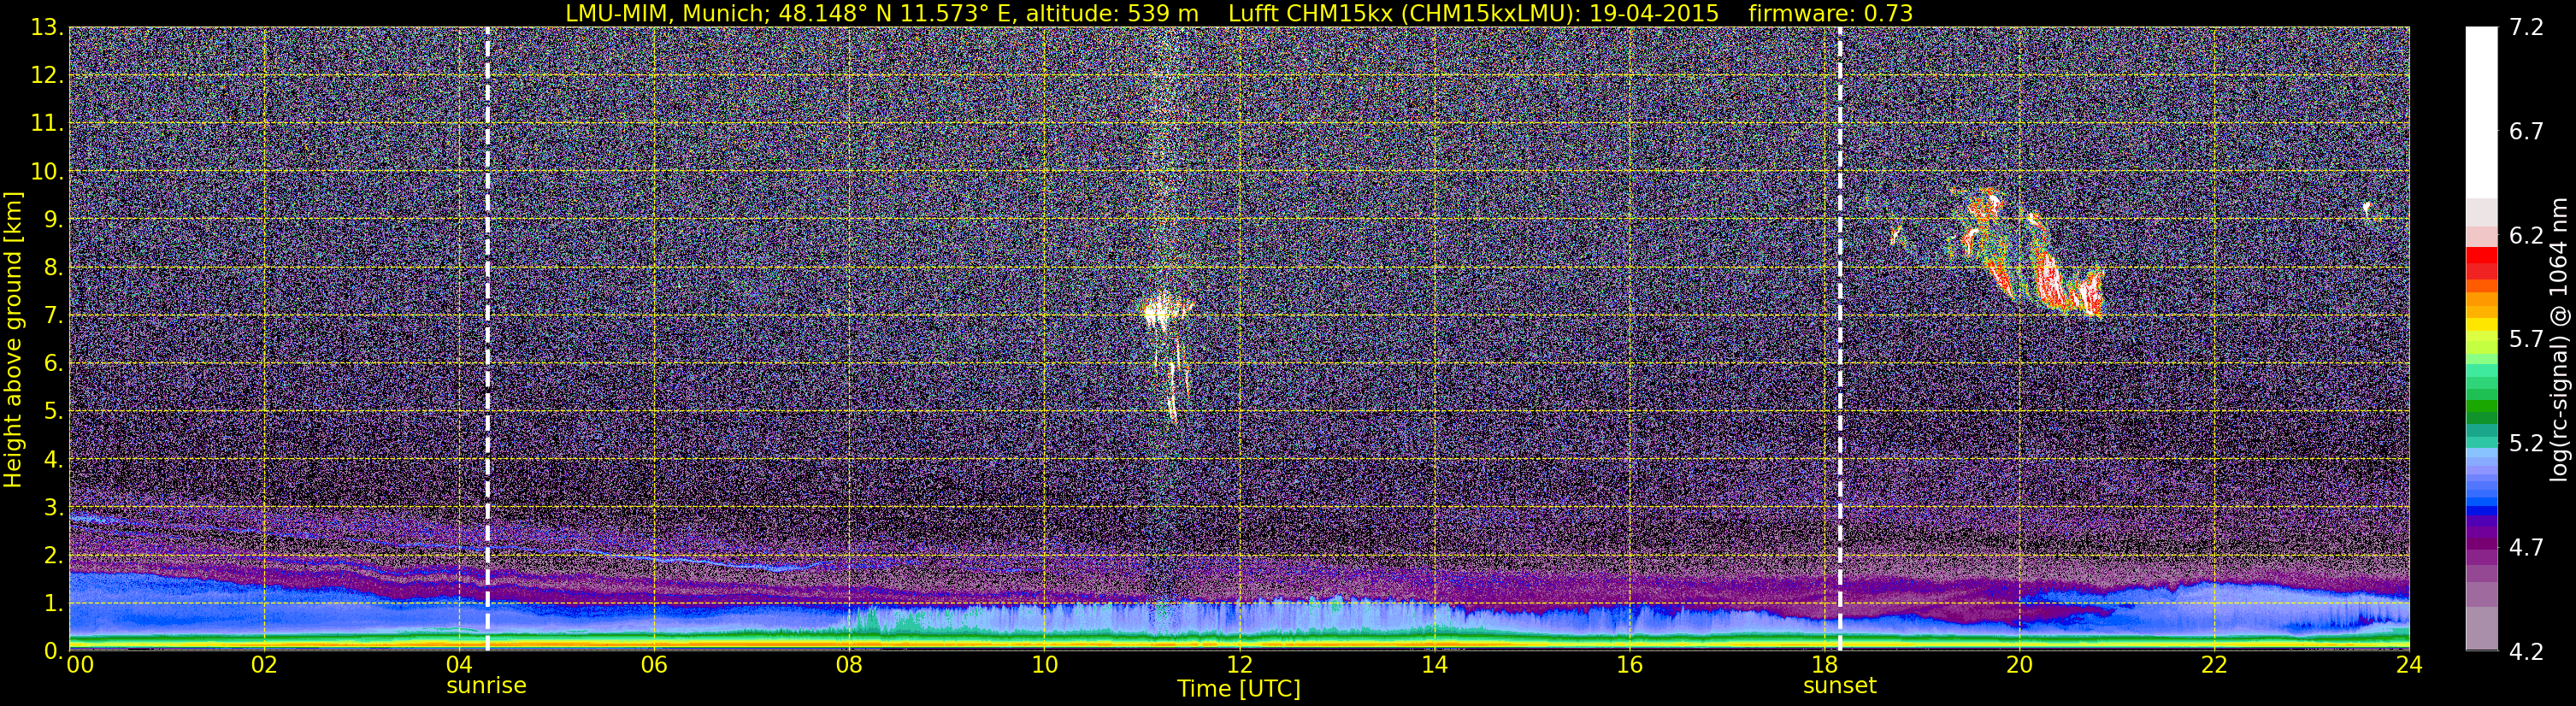Screen dimensions: 2576x706
Task: Click the time tick label 02
Action: click(x=264, y=665)
